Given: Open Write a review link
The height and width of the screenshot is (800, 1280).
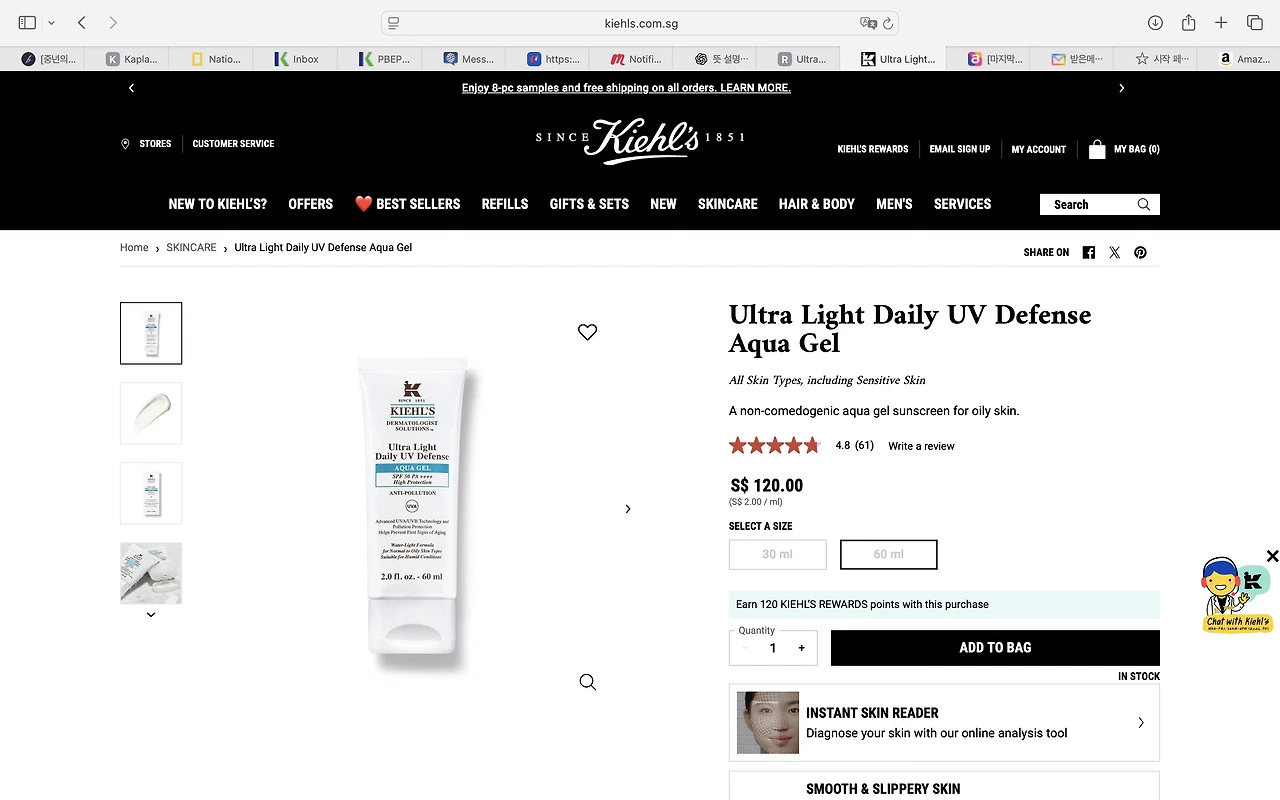Looking at the screenshot, I should [921, 446].
